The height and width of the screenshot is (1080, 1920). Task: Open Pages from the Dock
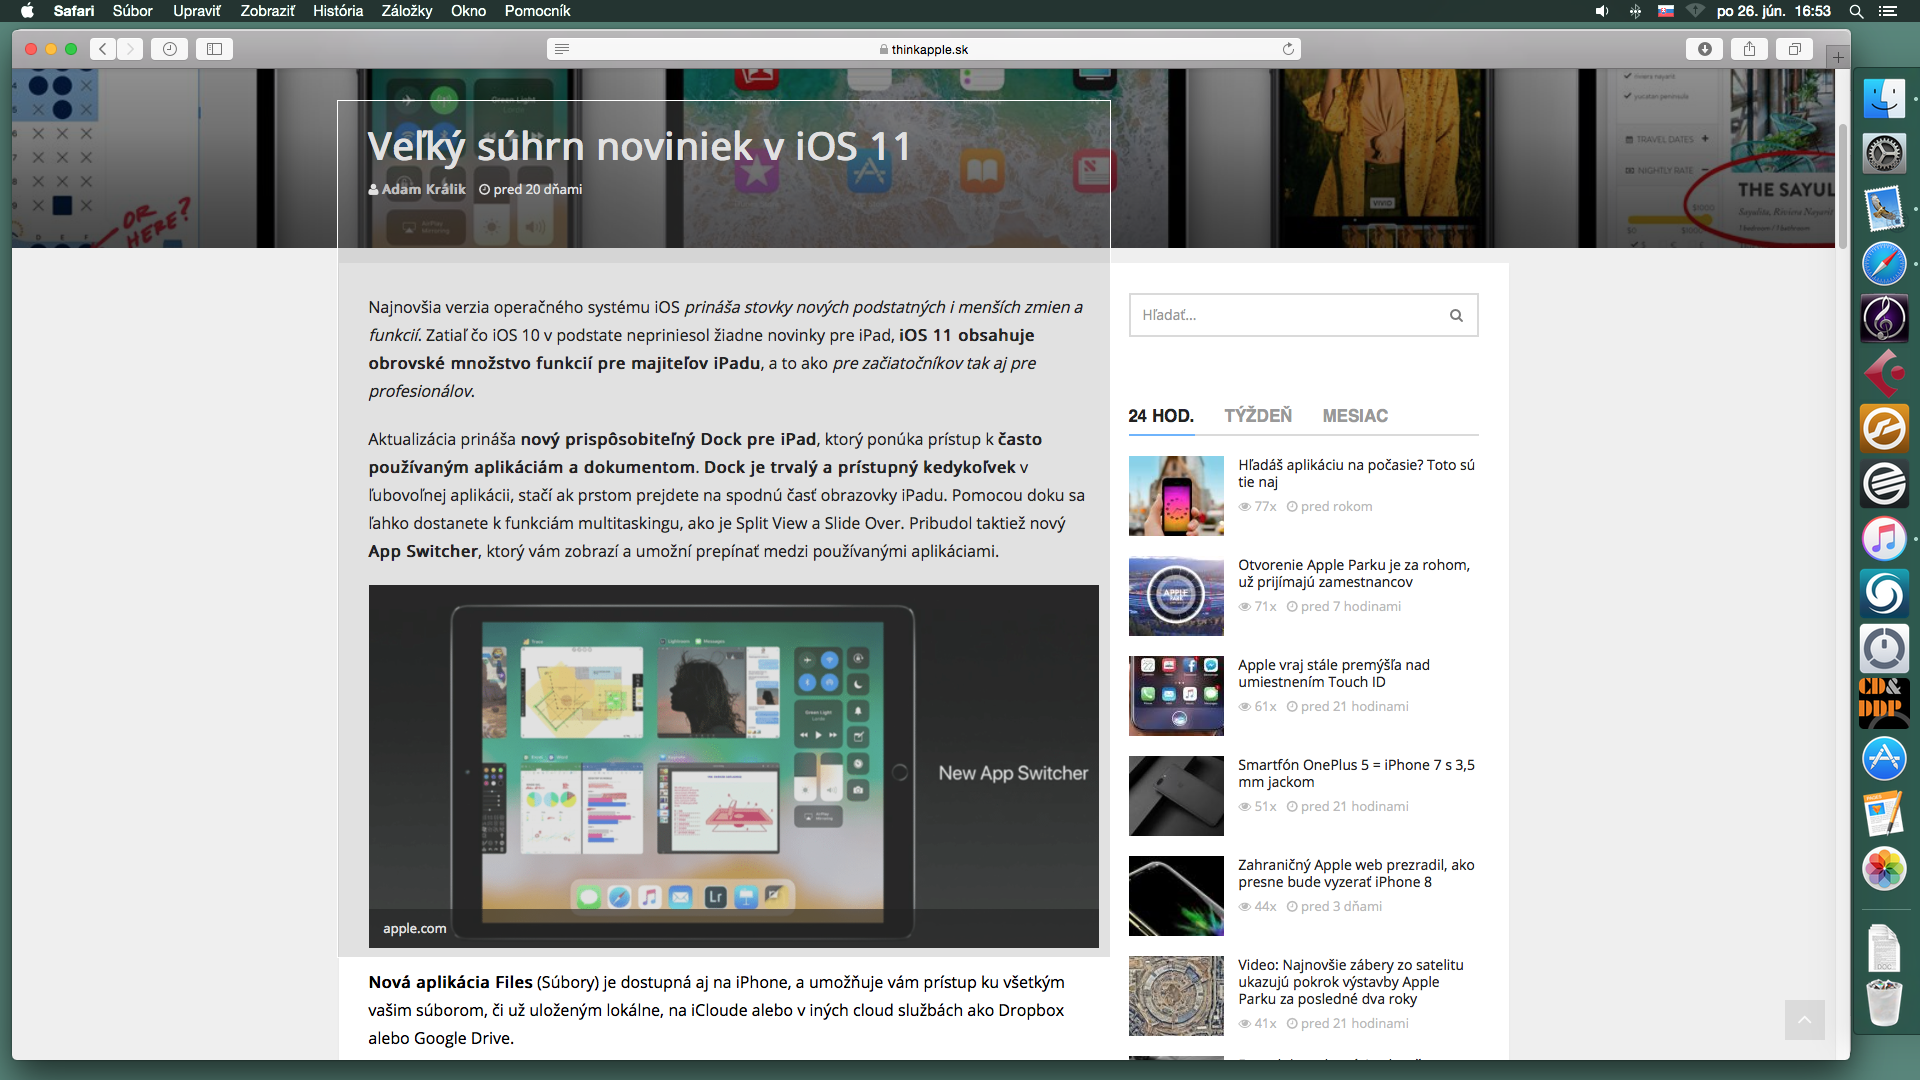click(1884, 813)
